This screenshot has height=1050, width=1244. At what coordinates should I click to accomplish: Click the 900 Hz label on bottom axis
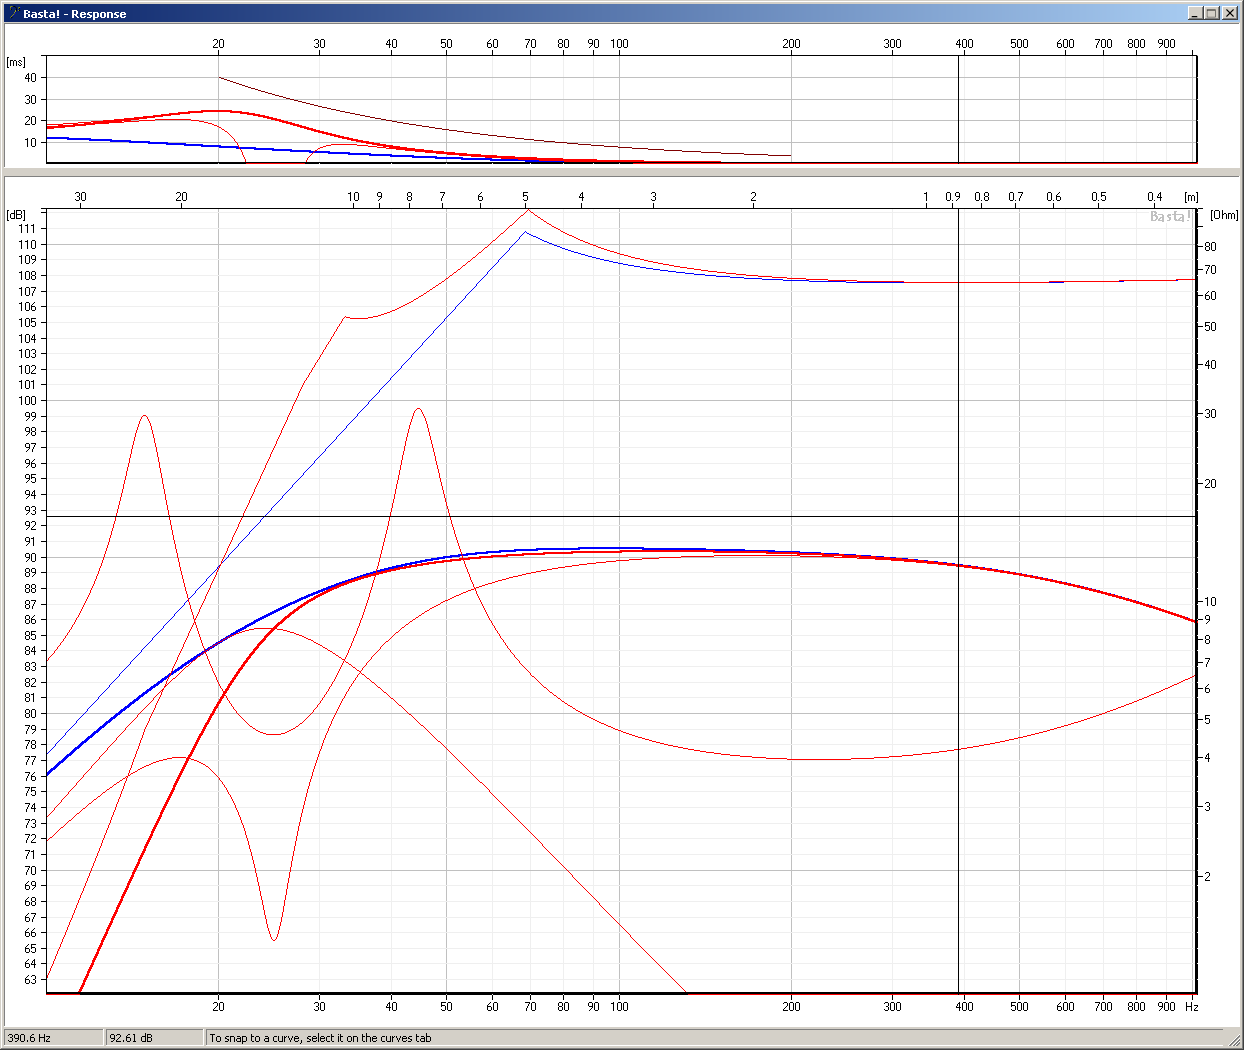tap(1166, 1007)
